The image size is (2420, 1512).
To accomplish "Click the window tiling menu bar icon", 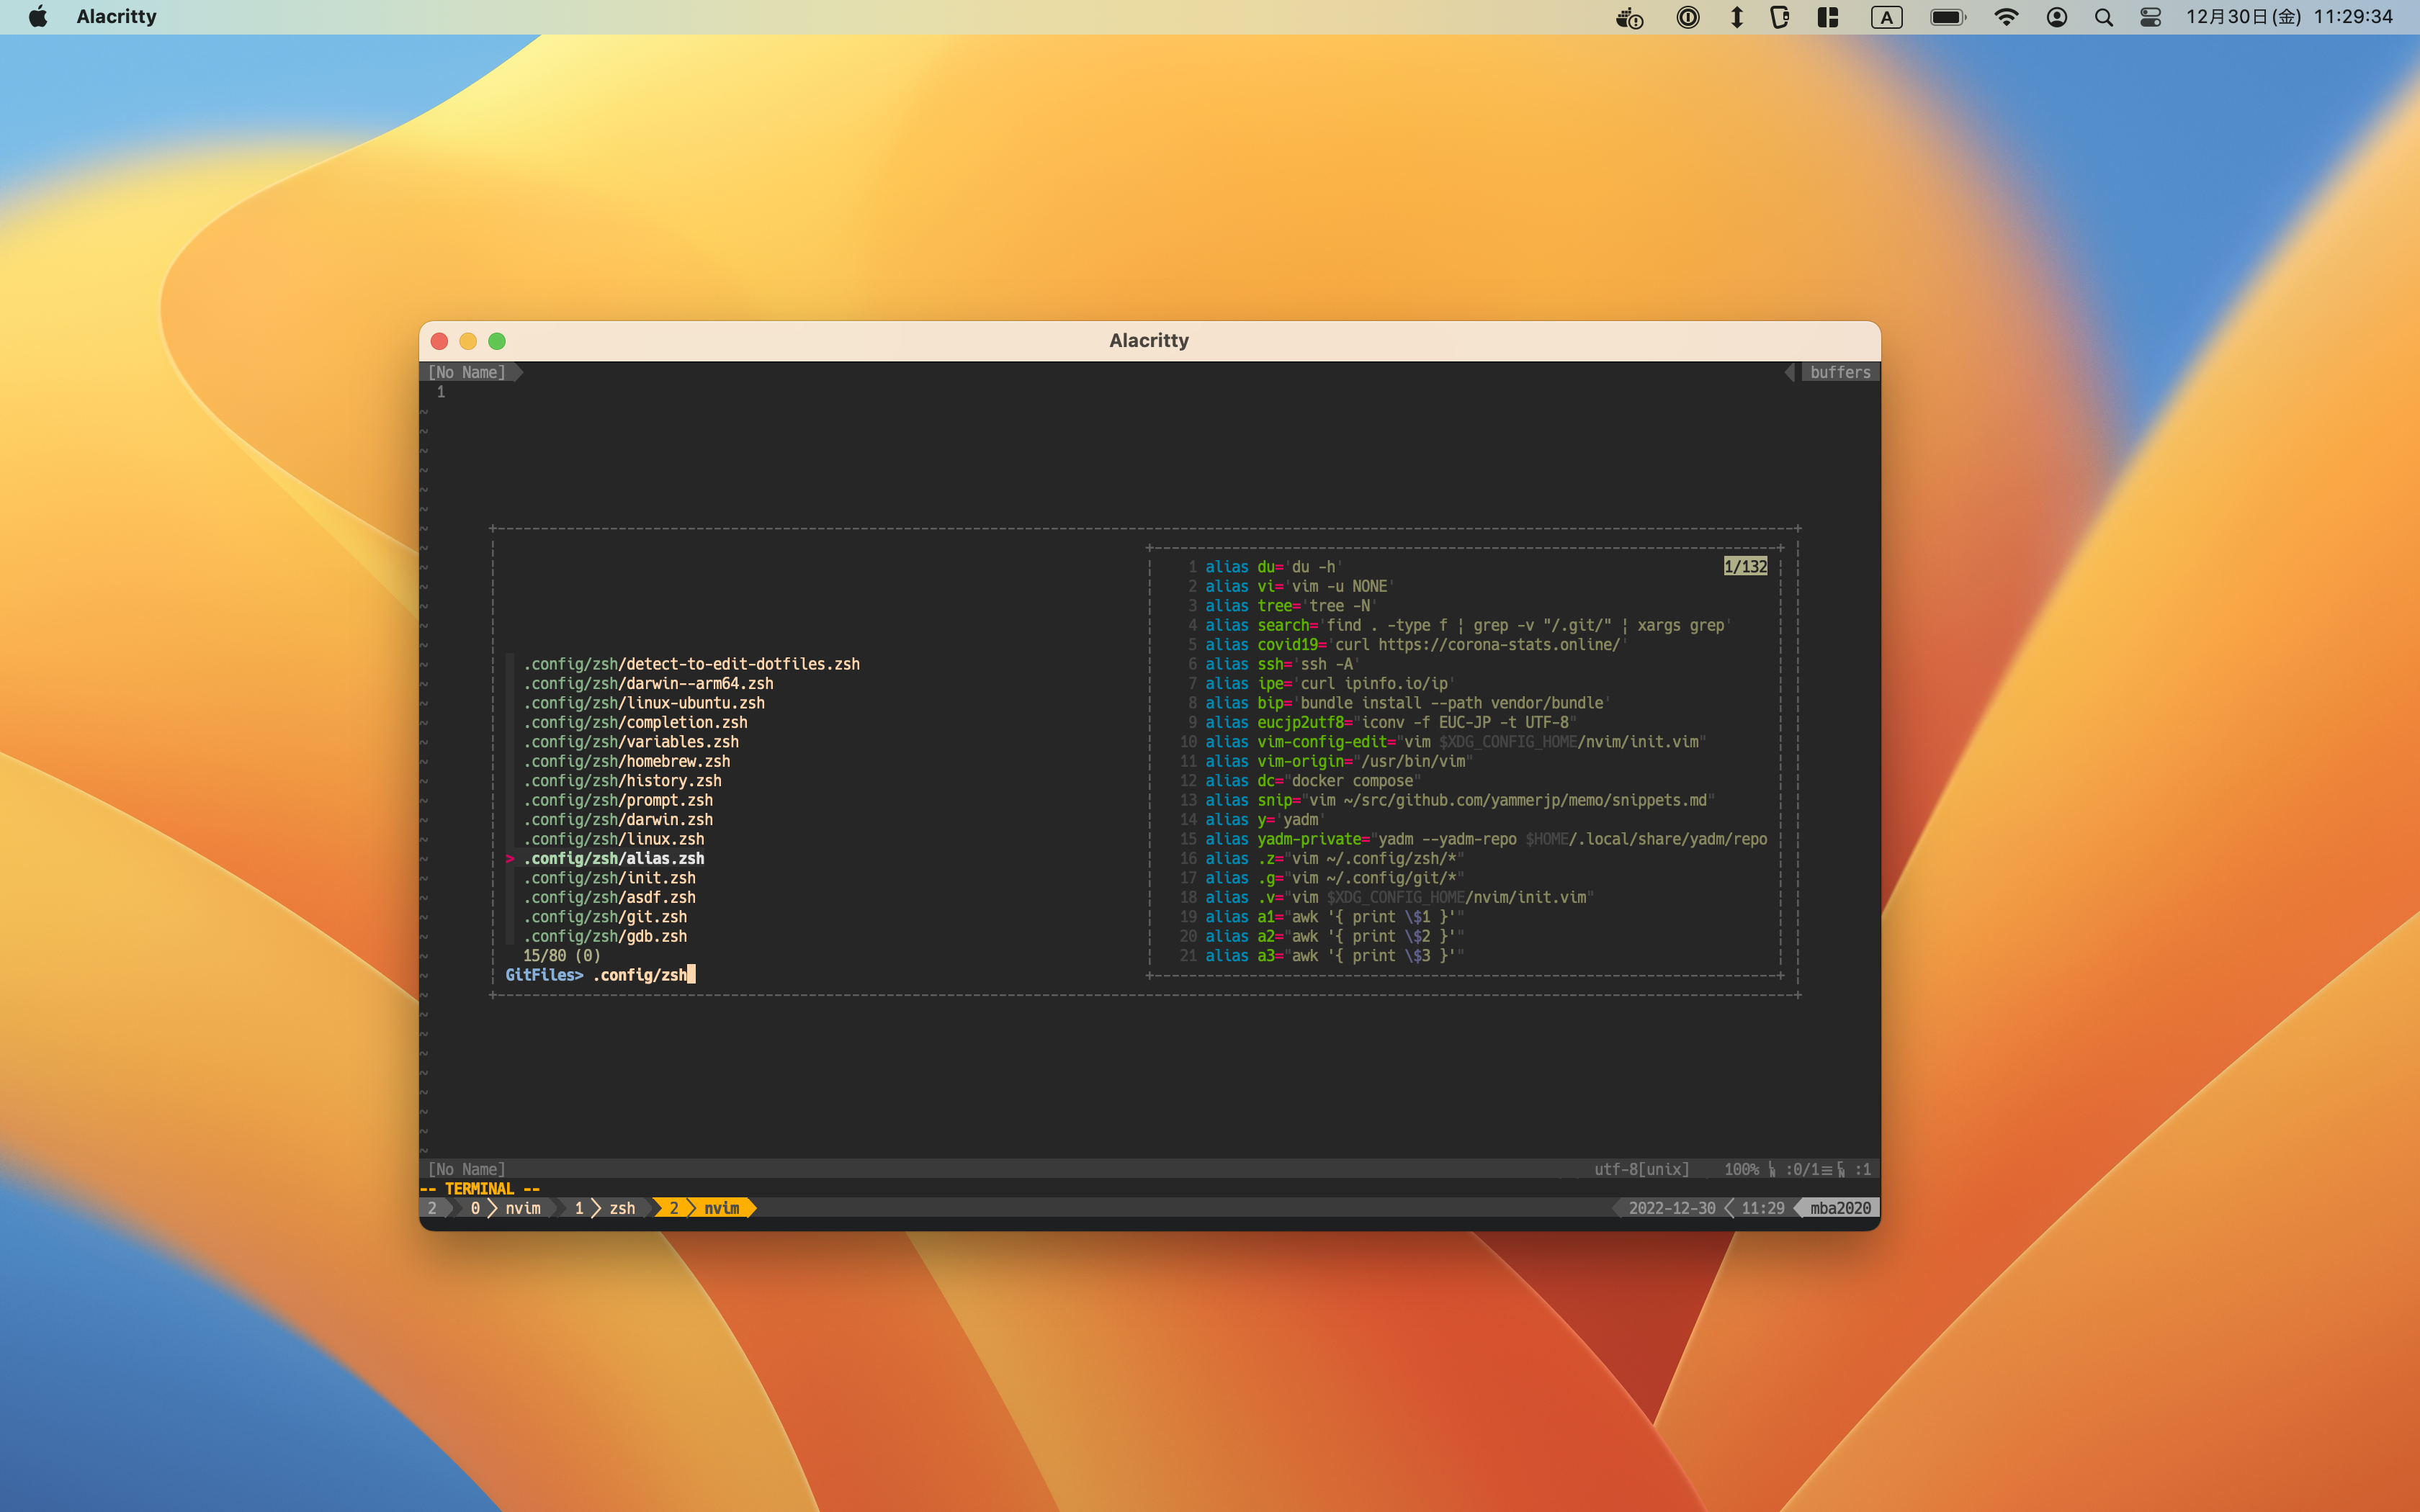I will click(x=1828, y=17).
